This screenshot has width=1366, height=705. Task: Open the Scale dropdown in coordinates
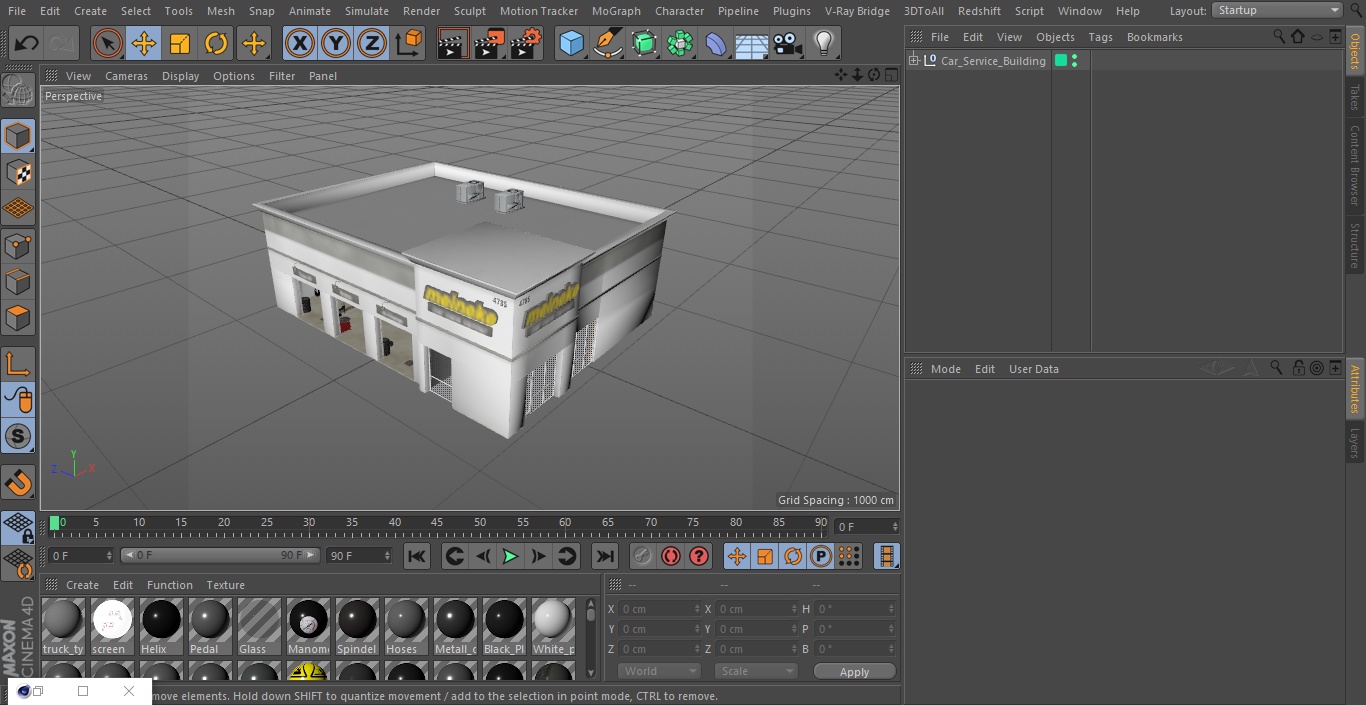click(x=756, y=671)
